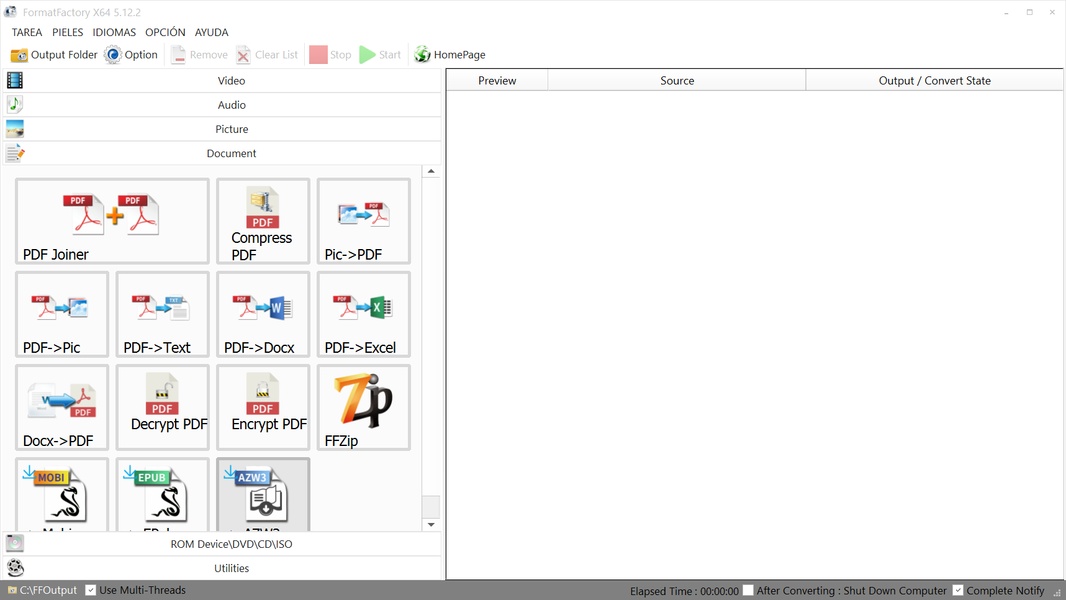The image size is (1066, 600).
Task: Click the HomePage toolbar button
Action: pyautogui.click(x=449, y=55)
